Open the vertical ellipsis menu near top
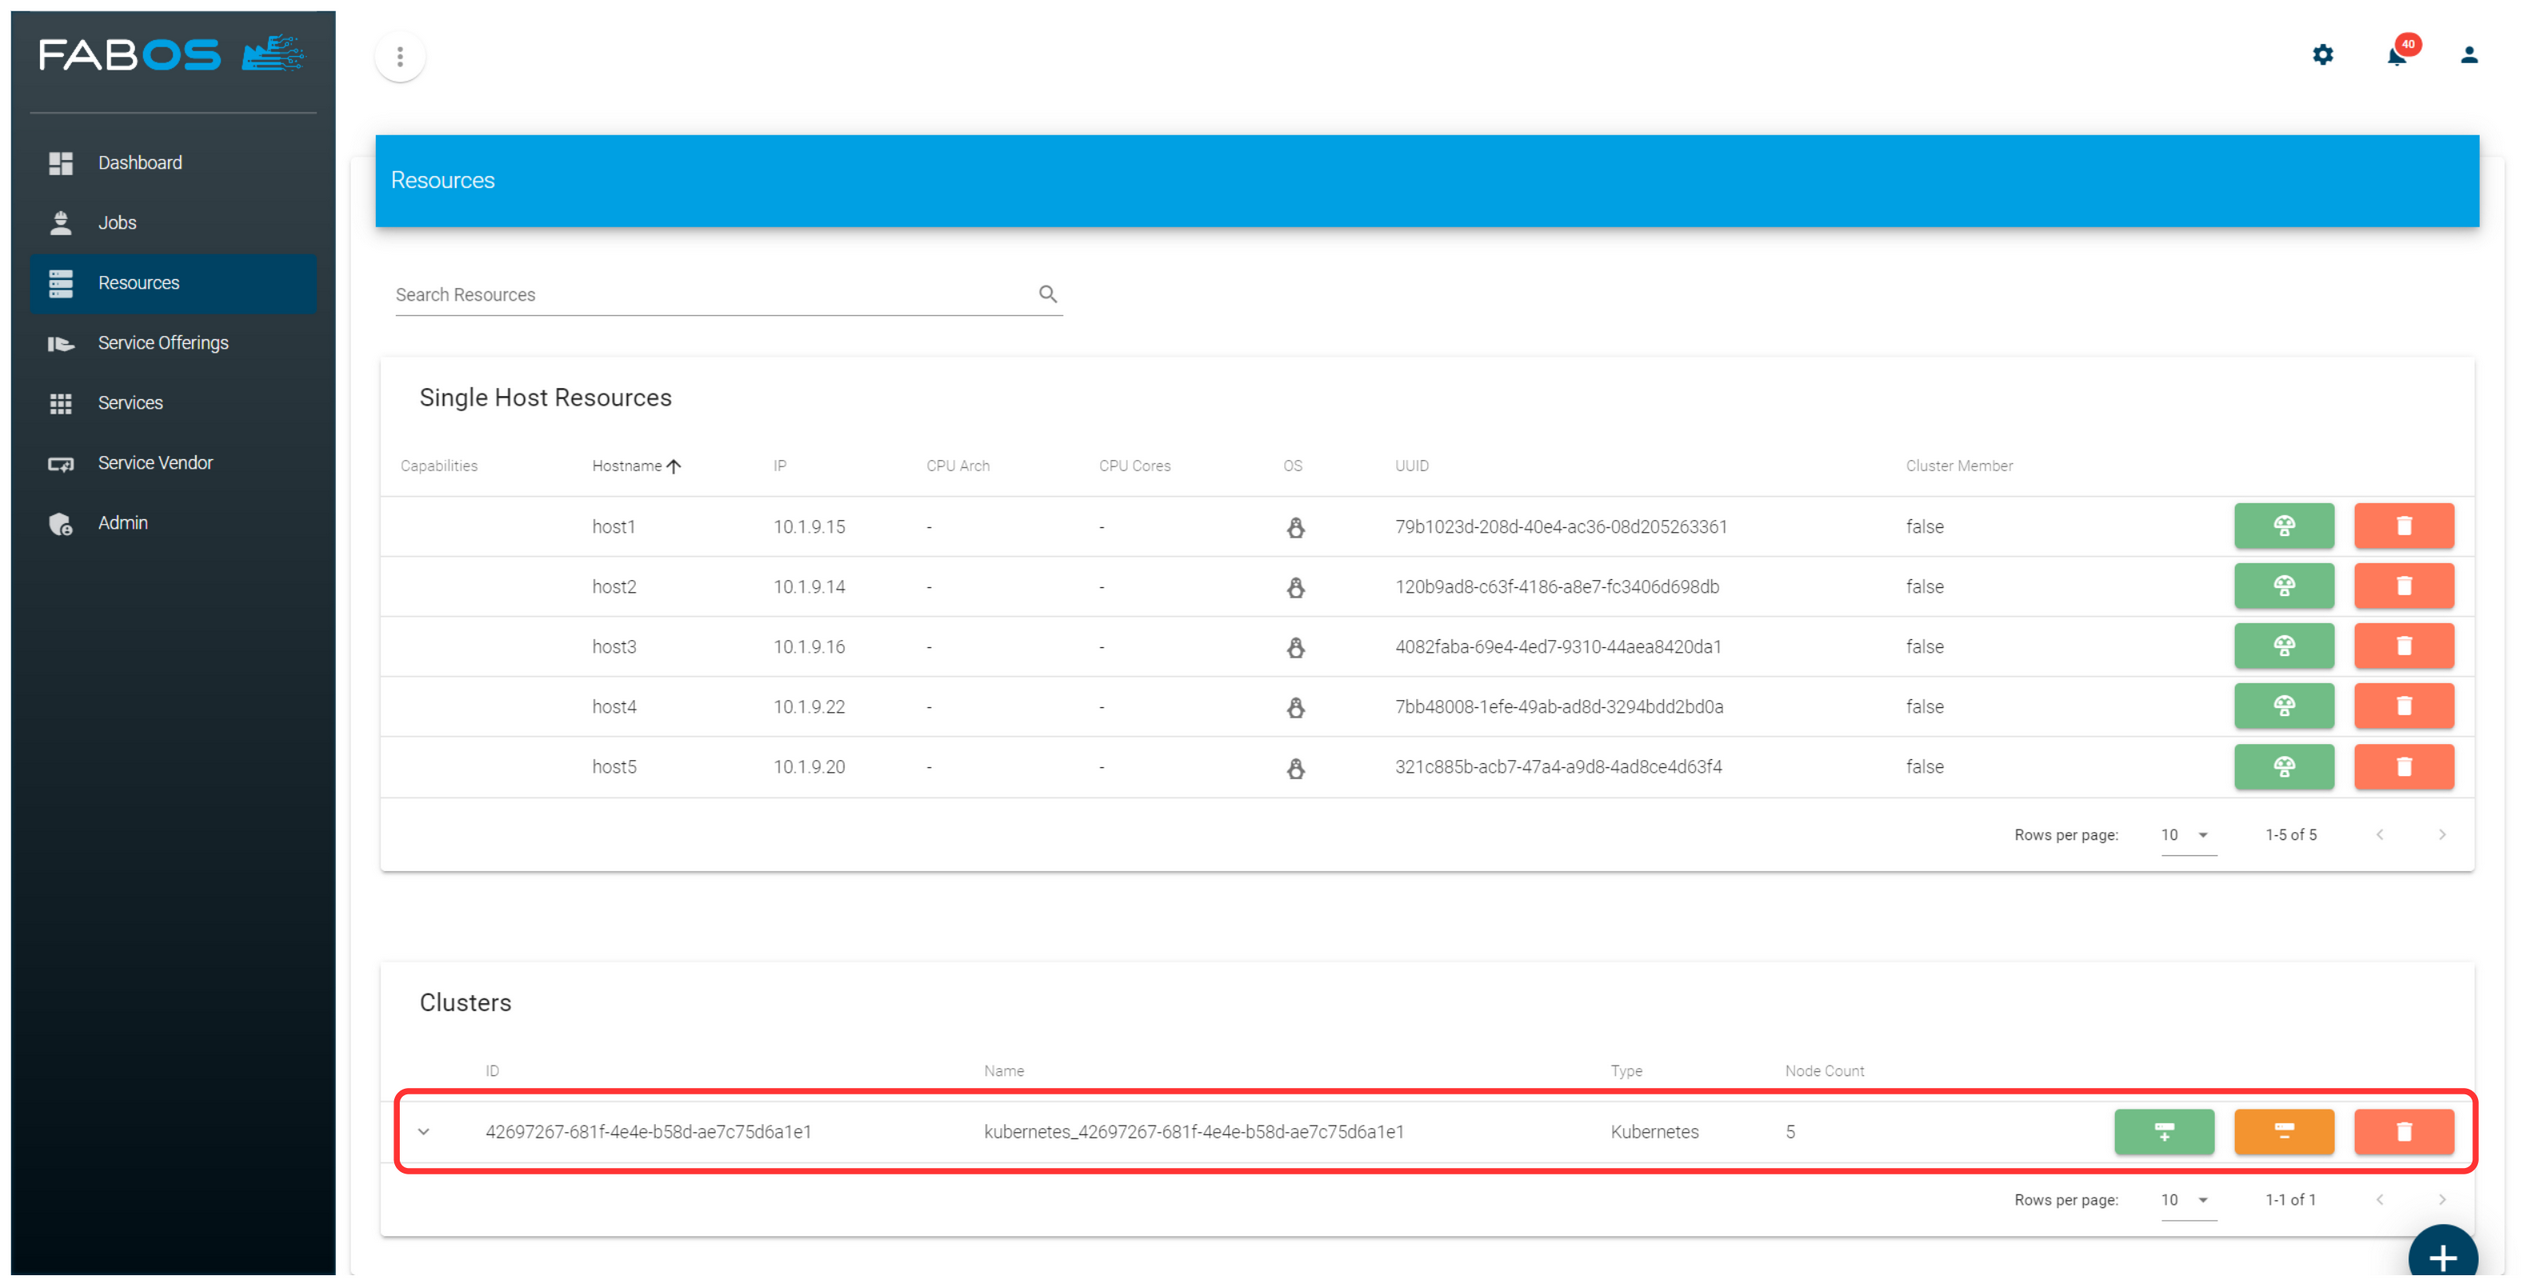 [400, 56]
